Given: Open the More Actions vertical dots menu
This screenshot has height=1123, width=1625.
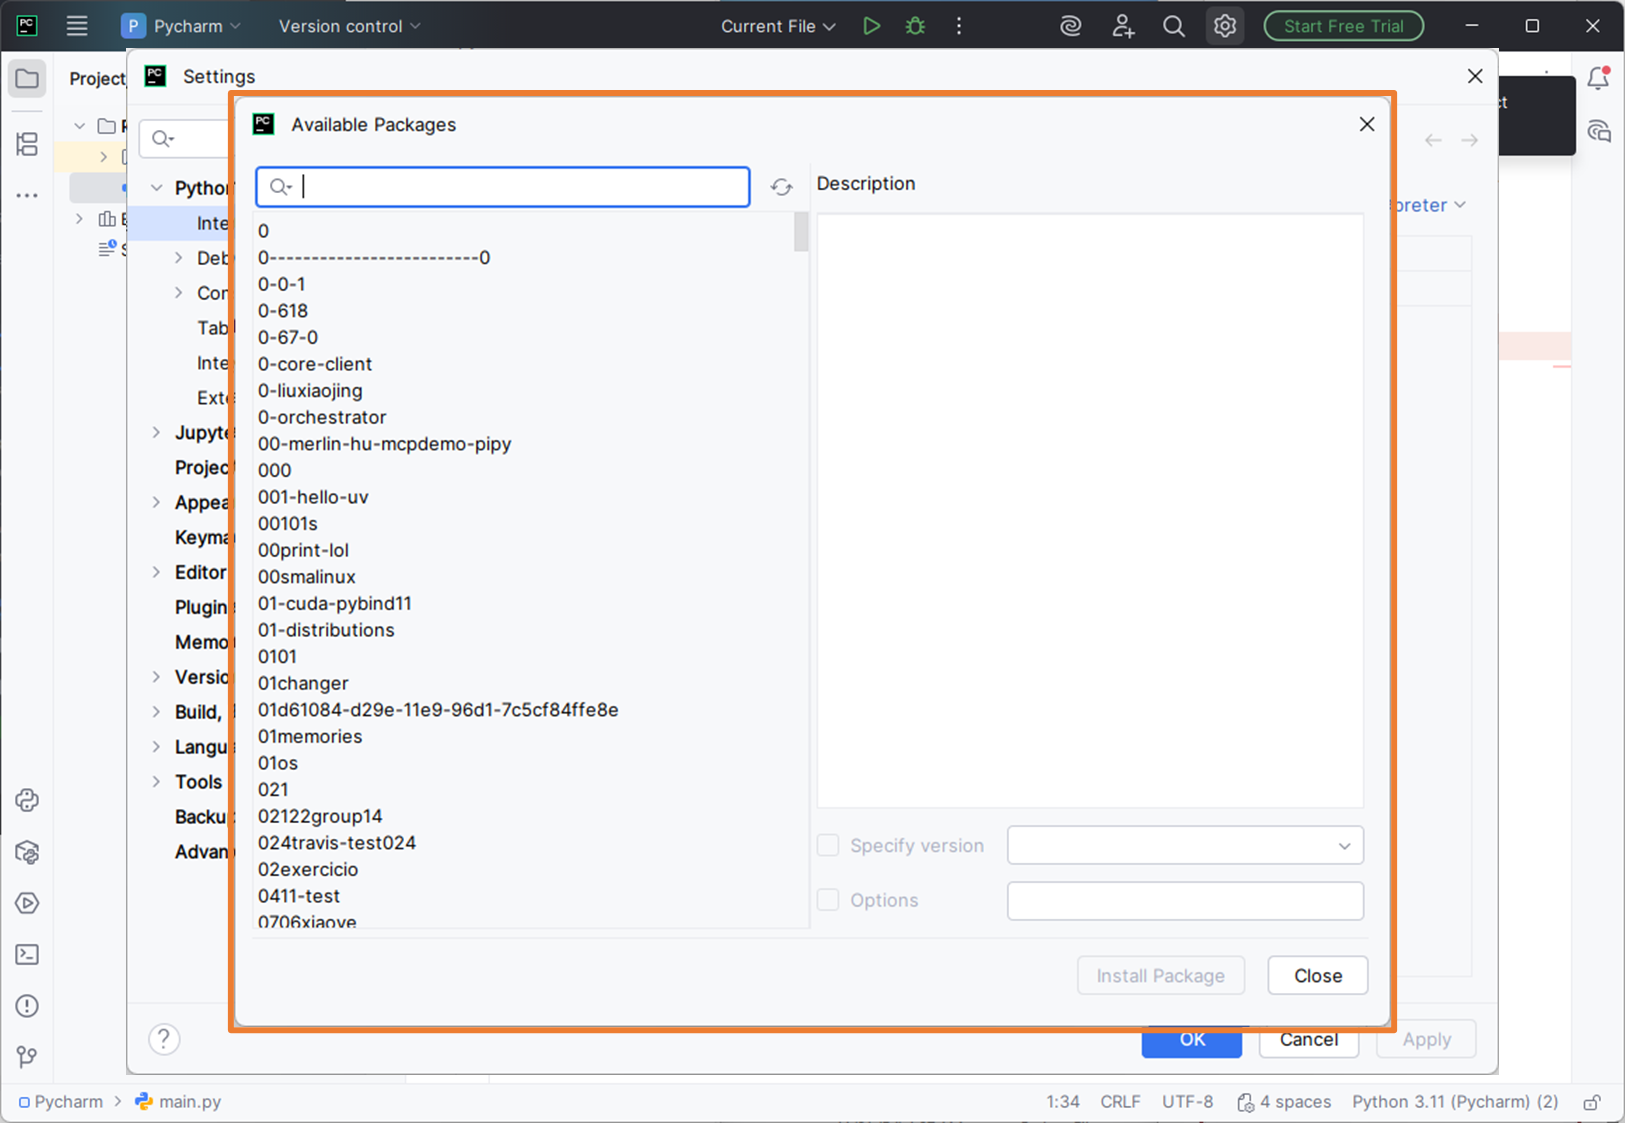Looking at the screenshot, I should (958, 26).
